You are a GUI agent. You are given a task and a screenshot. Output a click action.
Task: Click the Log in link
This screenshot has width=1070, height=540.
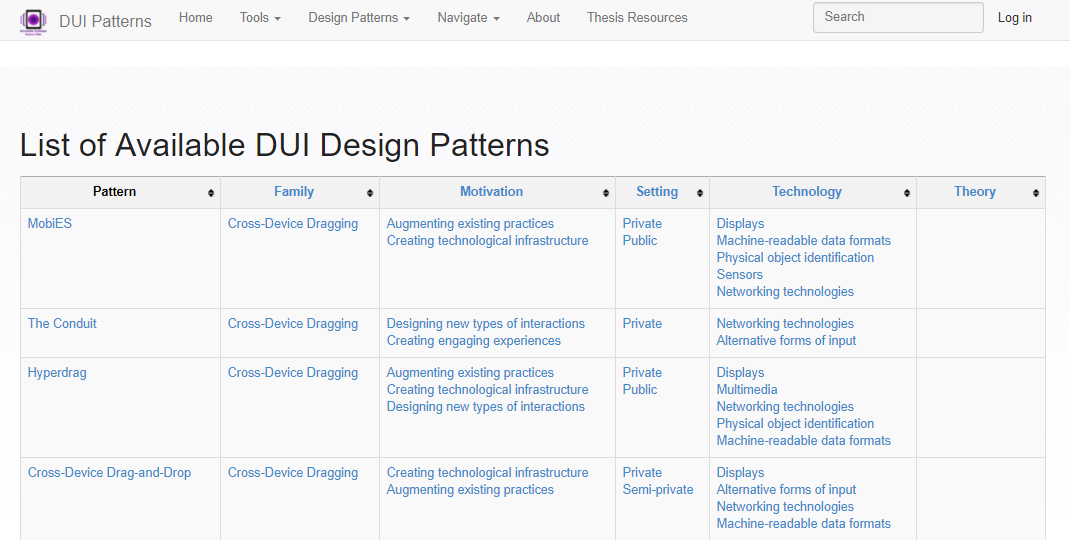(x=1014, y=18)
